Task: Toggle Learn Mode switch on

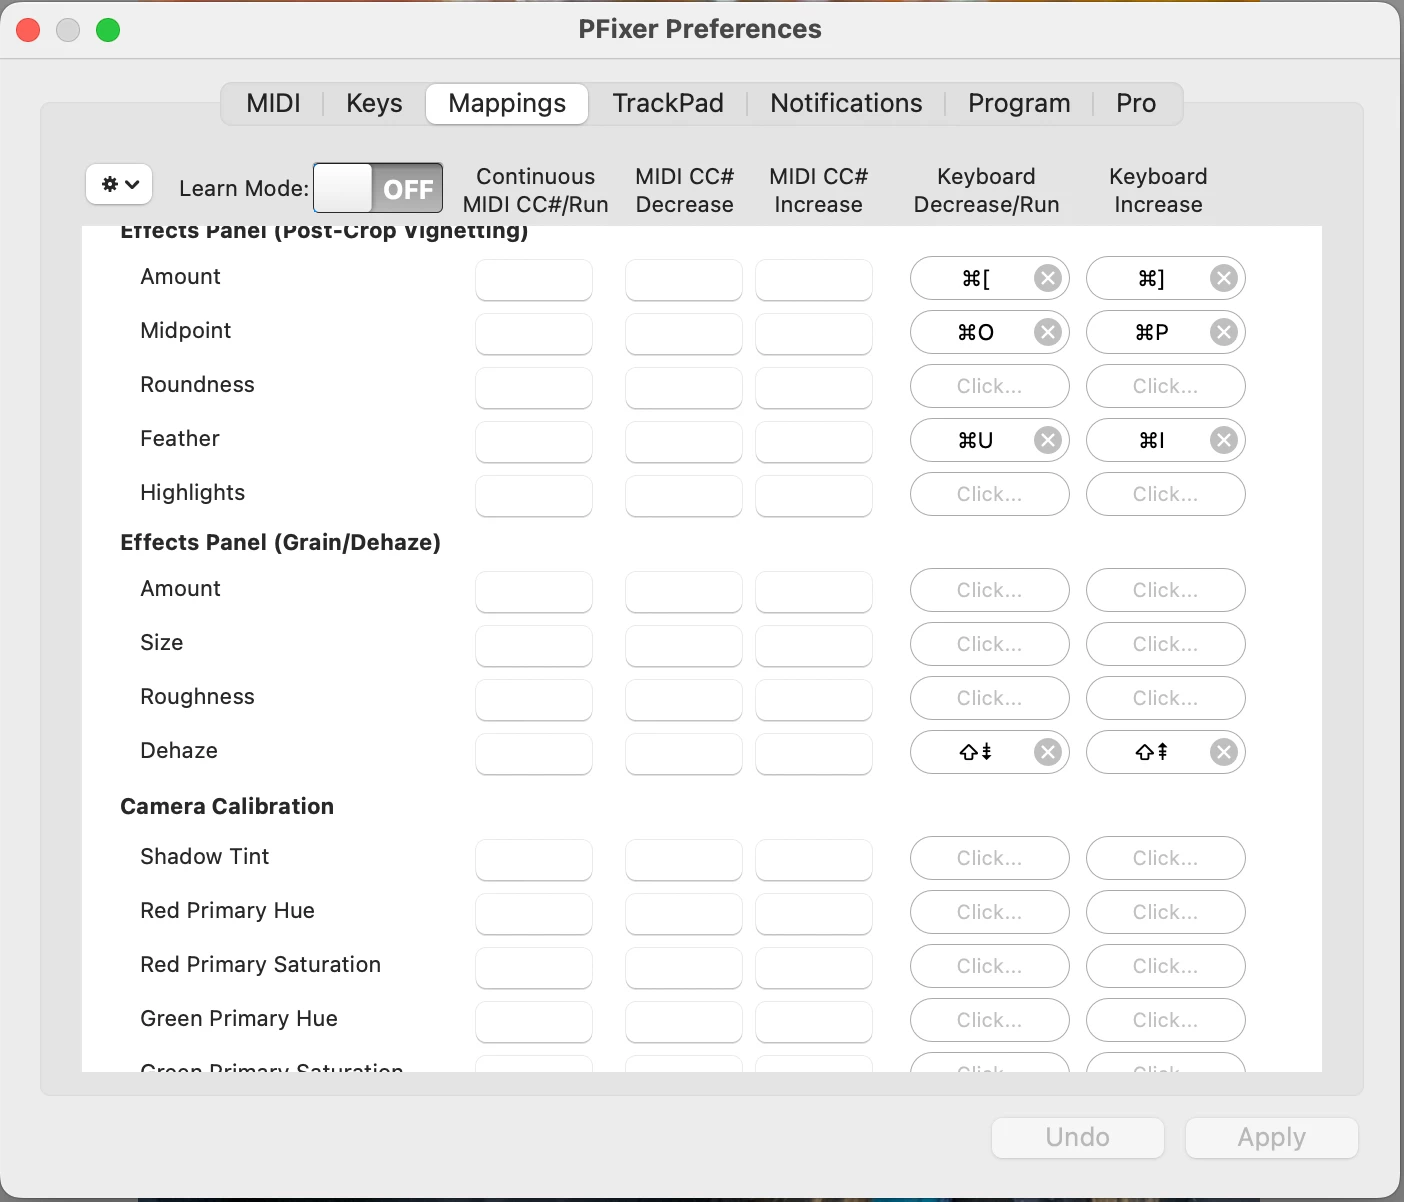Action: tap(378, 188)
